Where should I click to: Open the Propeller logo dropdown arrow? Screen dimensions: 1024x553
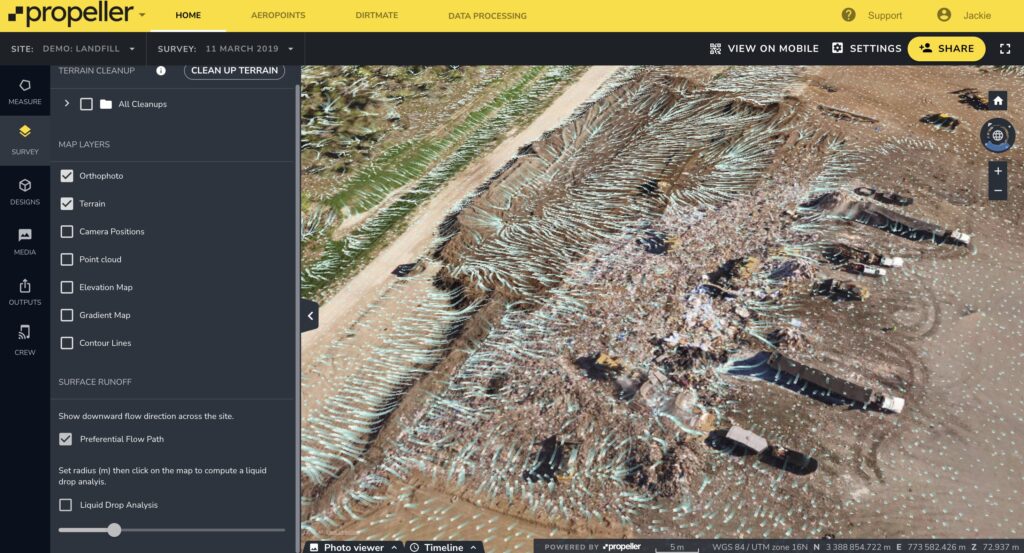(142, 15)
